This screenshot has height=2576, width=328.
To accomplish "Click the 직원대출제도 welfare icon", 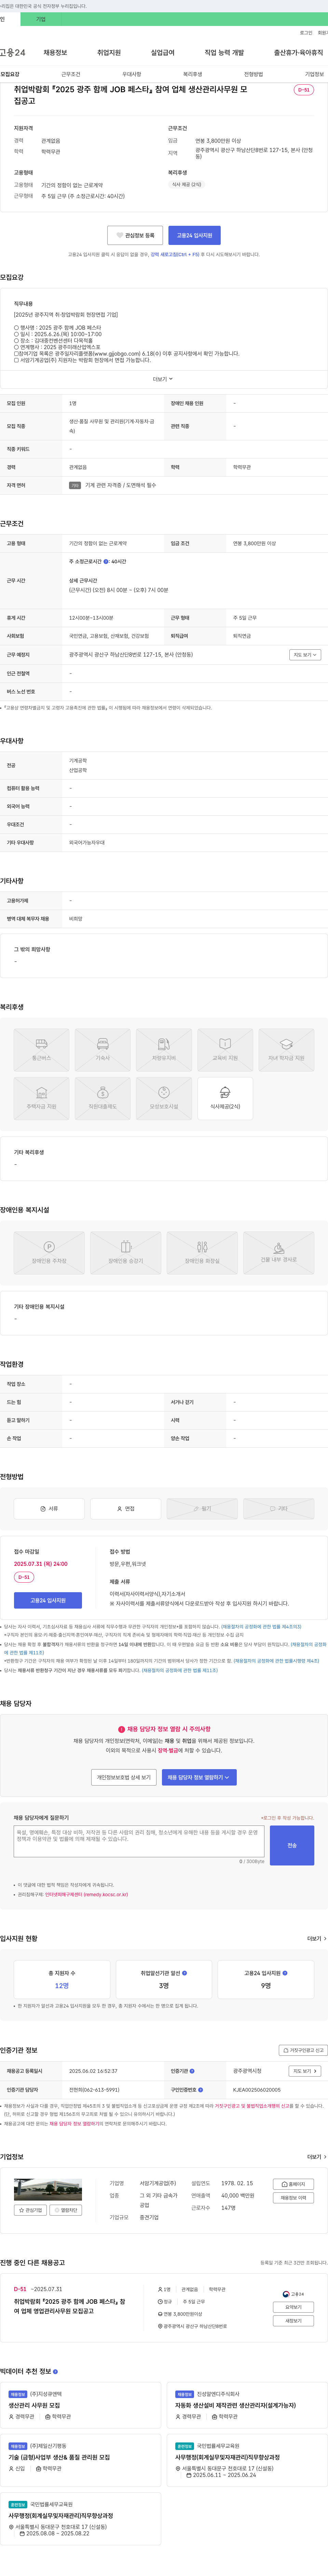I will pos(102,1098).
